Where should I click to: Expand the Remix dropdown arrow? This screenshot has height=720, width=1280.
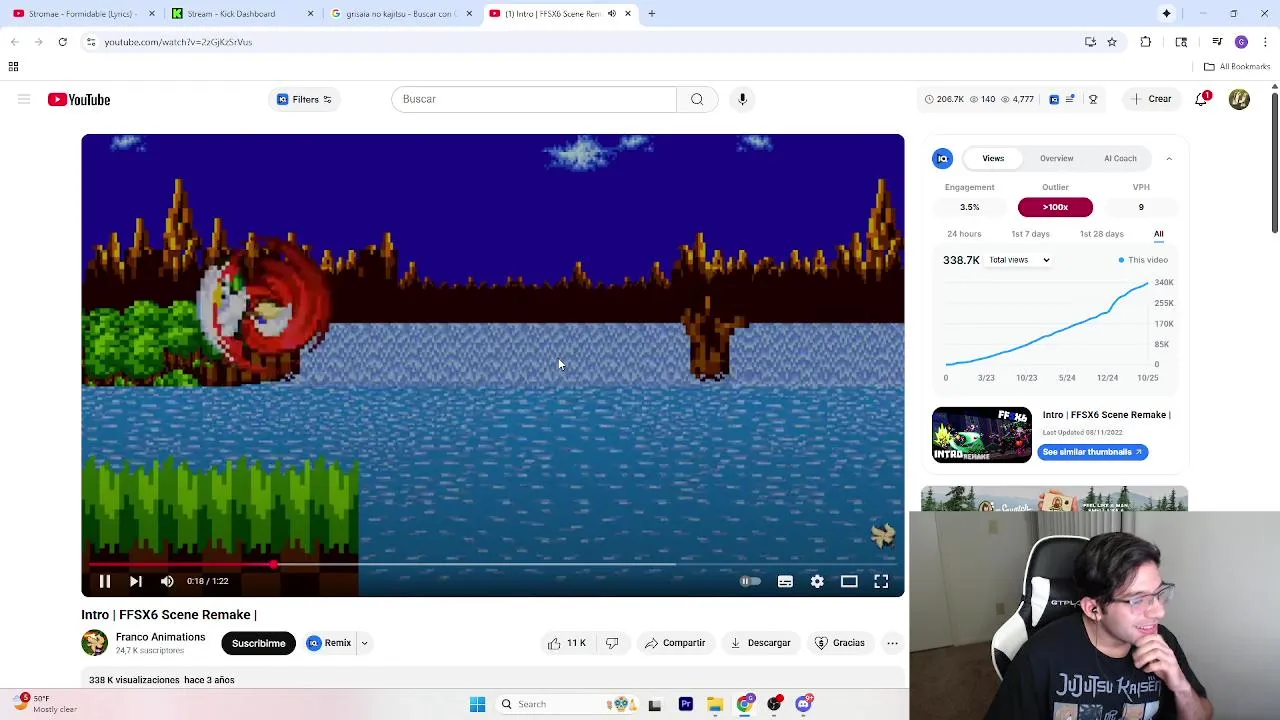tap(364, 643)
